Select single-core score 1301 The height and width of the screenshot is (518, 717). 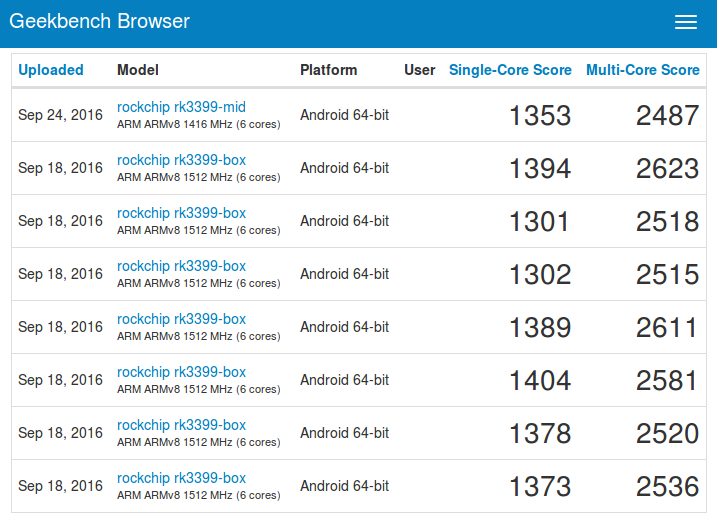pyautogui.click(x=539, y=221)
